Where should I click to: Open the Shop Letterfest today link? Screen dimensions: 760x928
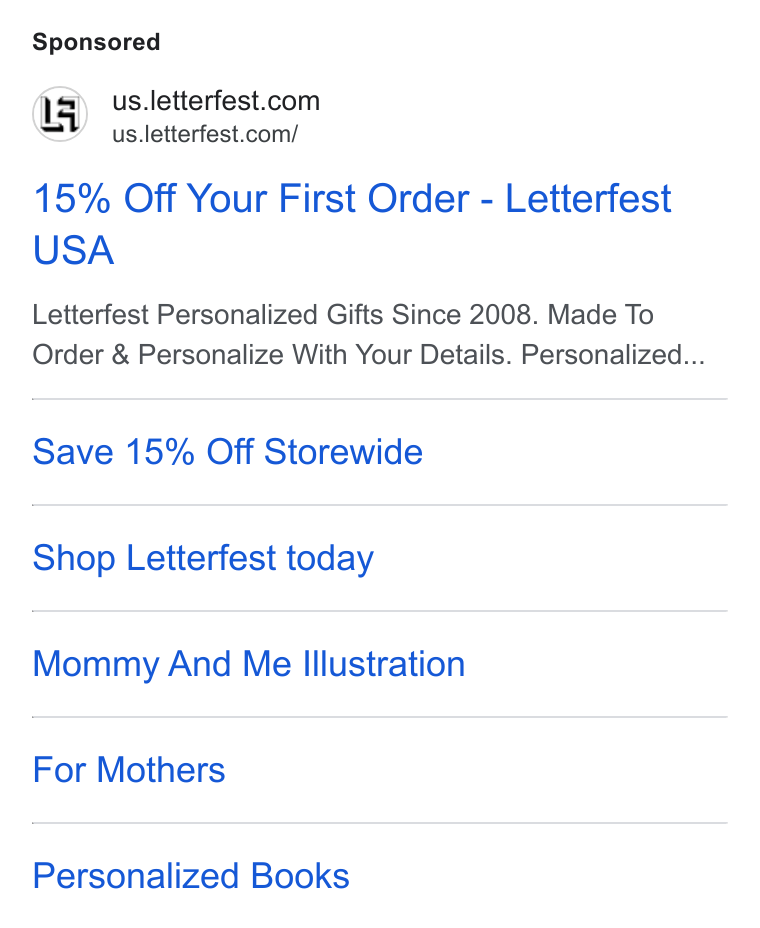[203, 558]
